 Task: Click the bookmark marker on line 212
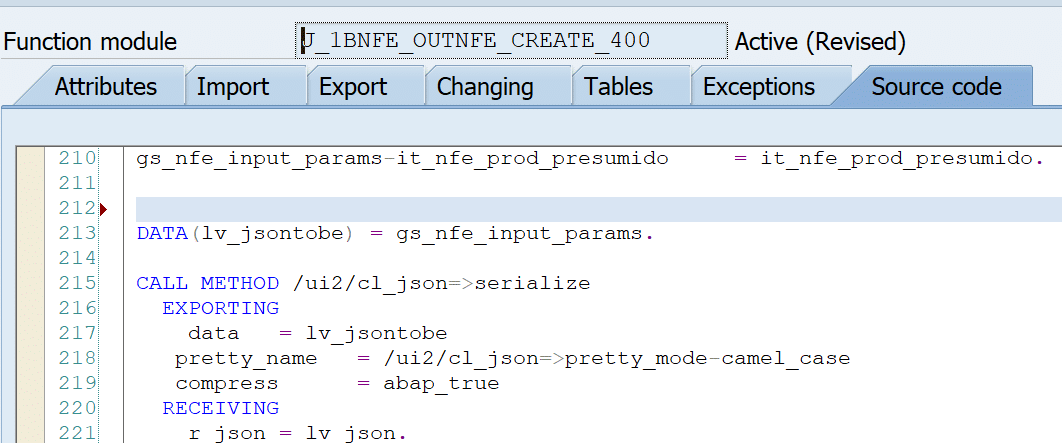point(104,209)
